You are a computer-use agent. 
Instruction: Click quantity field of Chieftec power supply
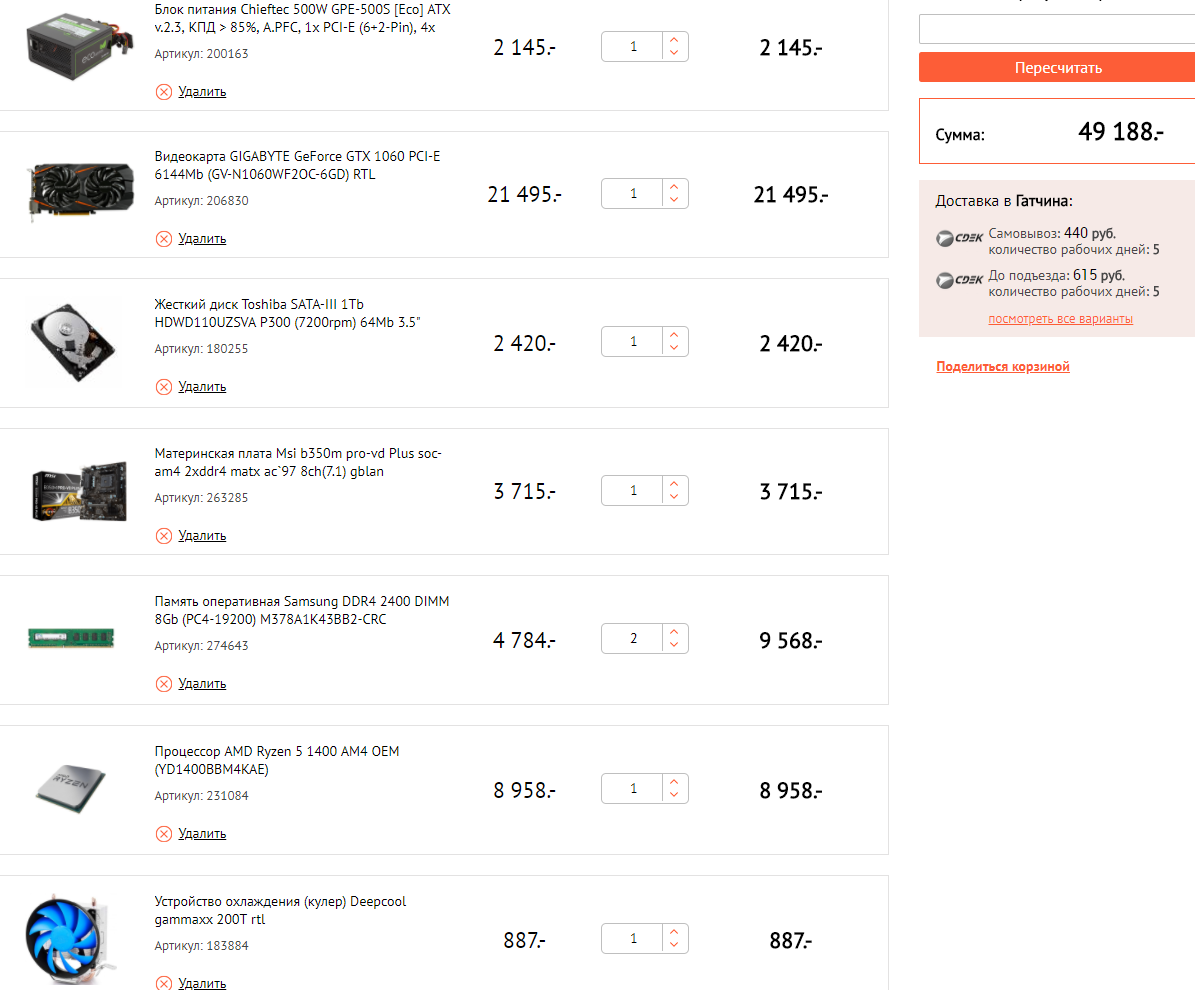[633, 47]
